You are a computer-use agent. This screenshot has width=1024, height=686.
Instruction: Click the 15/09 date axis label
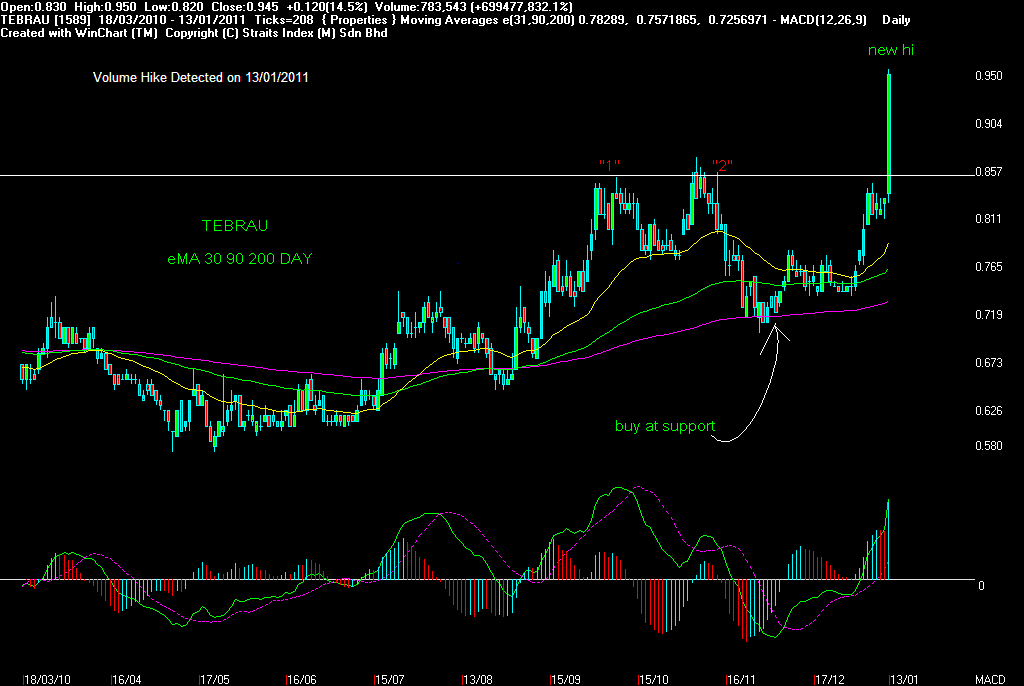(x=566, y=680)
